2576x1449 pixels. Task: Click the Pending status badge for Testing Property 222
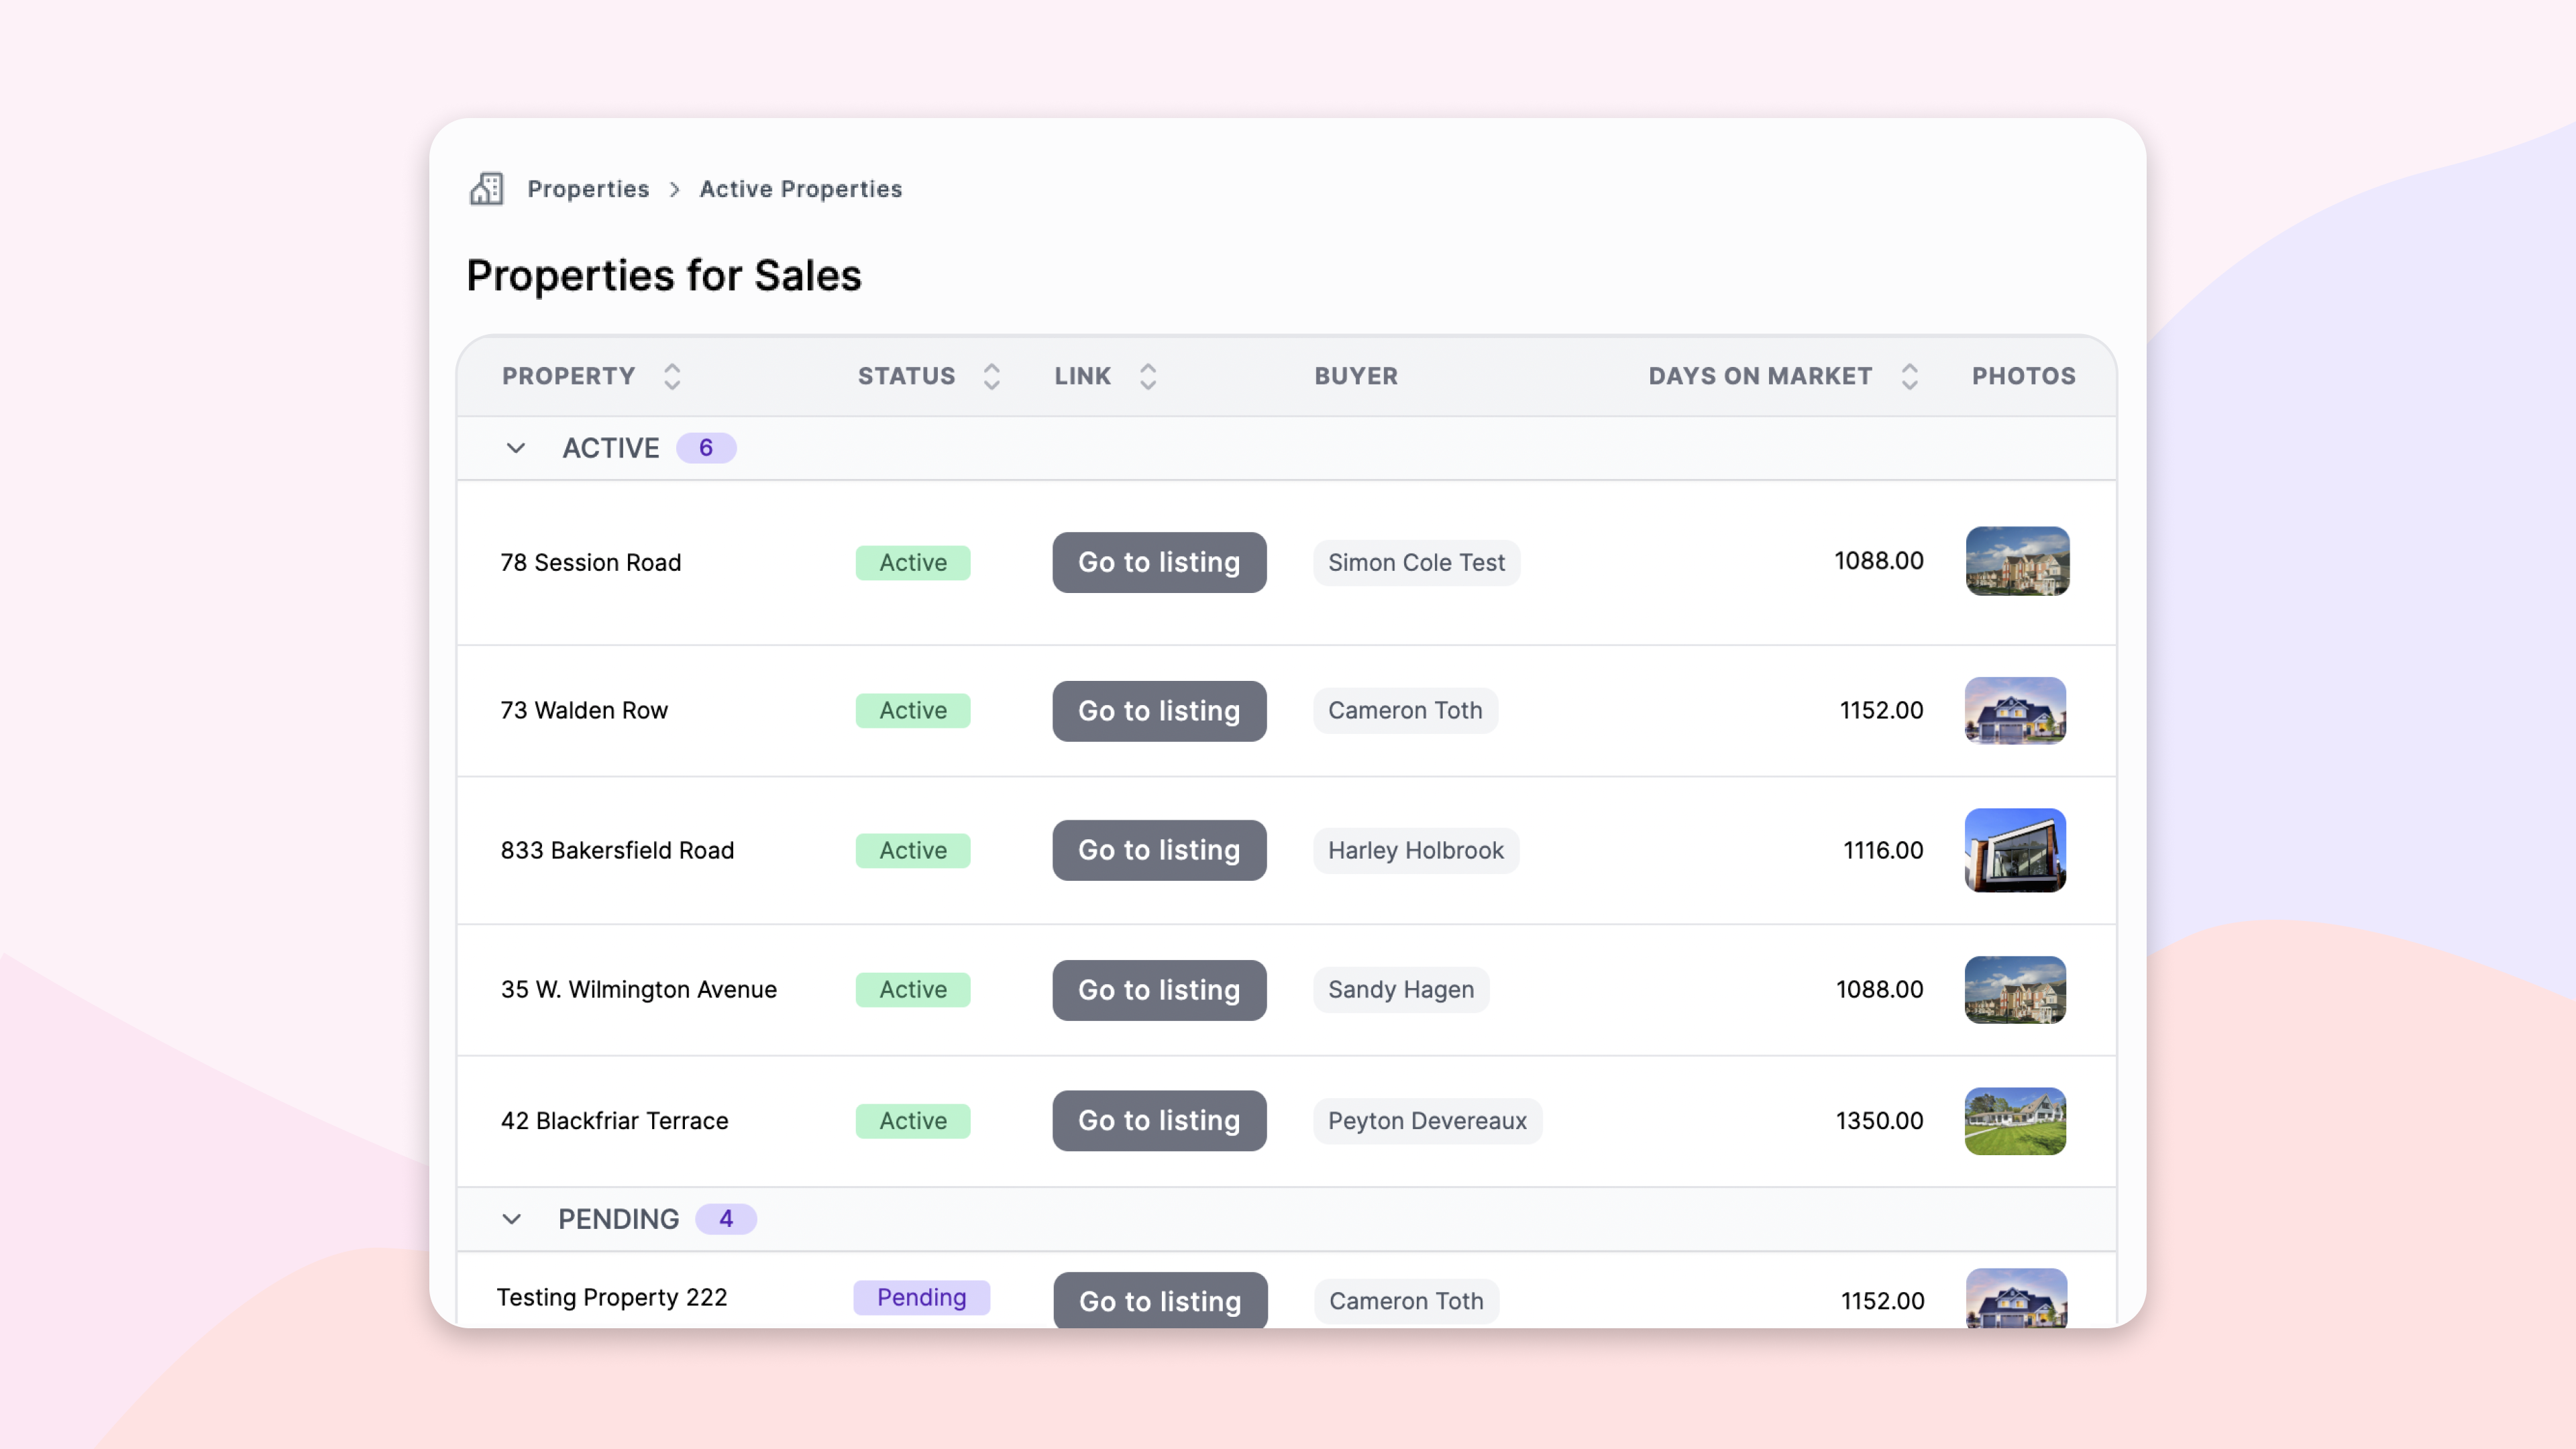(x=921, y=1297)
